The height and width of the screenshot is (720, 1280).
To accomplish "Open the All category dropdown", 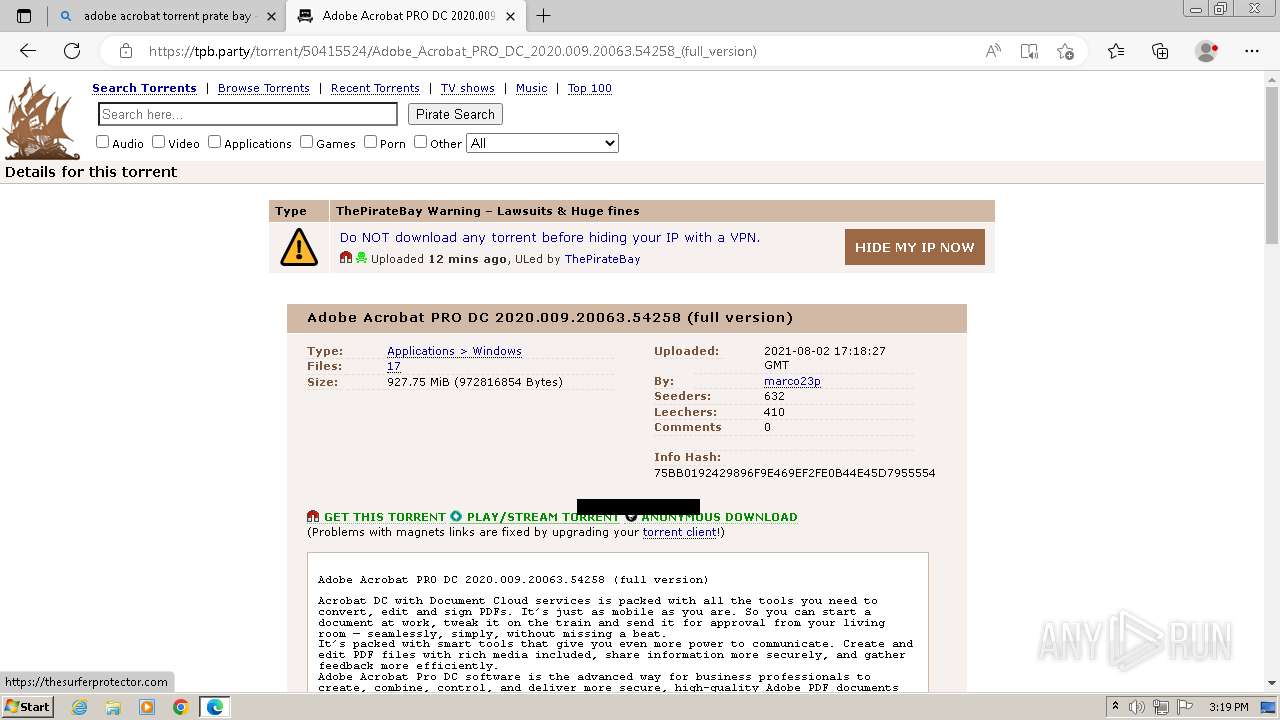I will click(542, 143).
